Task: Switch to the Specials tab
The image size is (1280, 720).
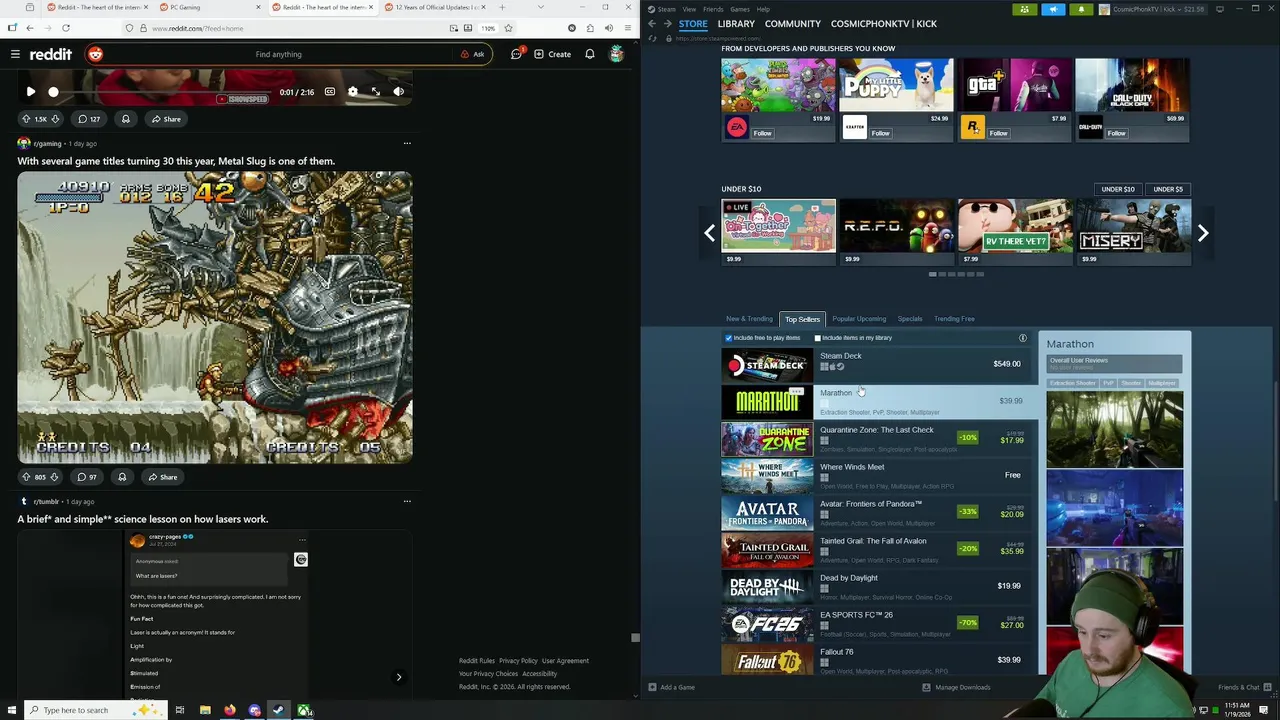Action: (x=910, y=319)
